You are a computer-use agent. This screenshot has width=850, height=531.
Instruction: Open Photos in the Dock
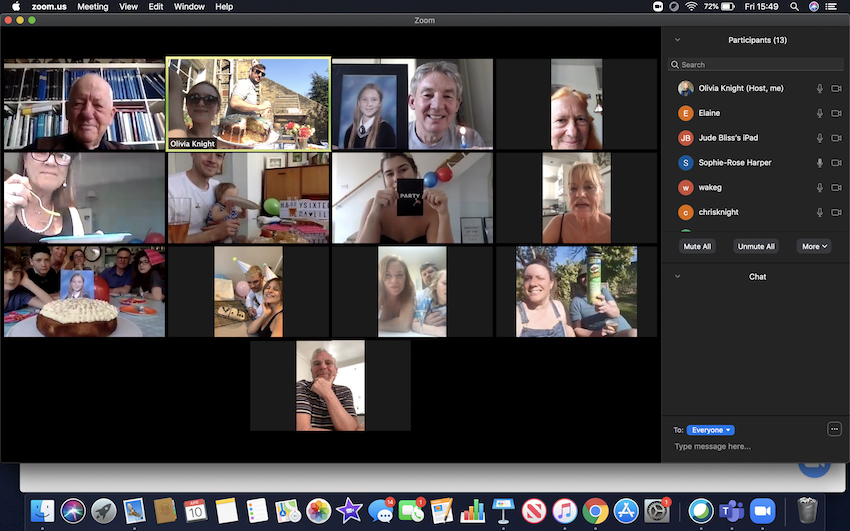(x=319, y=510)
